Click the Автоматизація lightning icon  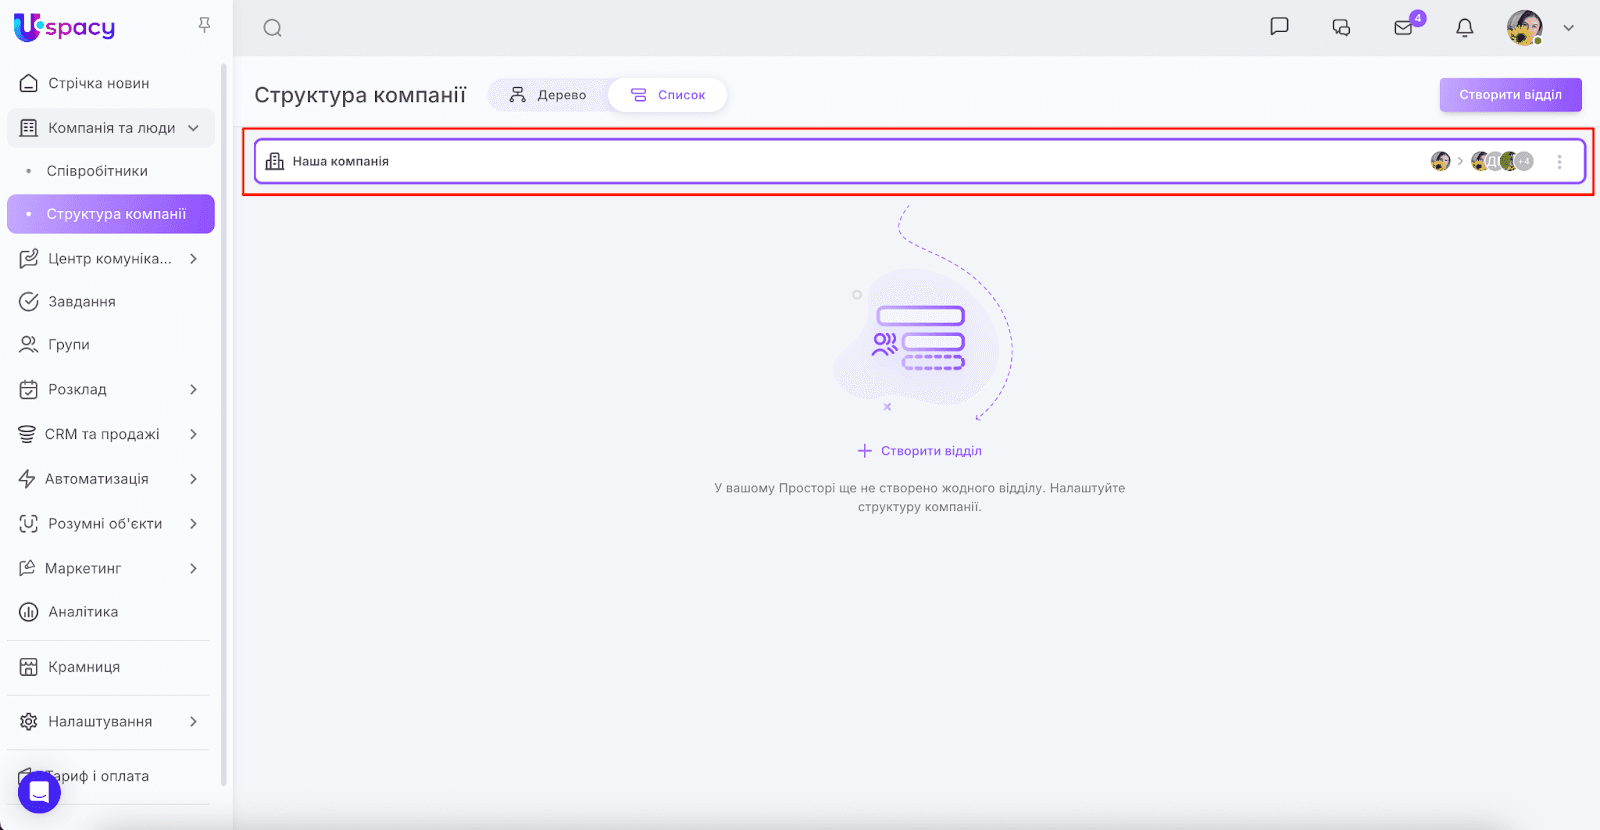click(x=27, y=479)
